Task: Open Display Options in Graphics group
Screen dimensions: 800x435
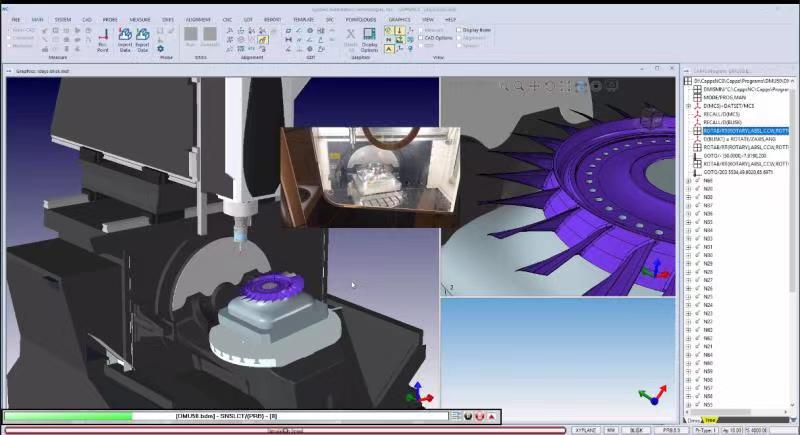Action: click(x=369, y=39)
